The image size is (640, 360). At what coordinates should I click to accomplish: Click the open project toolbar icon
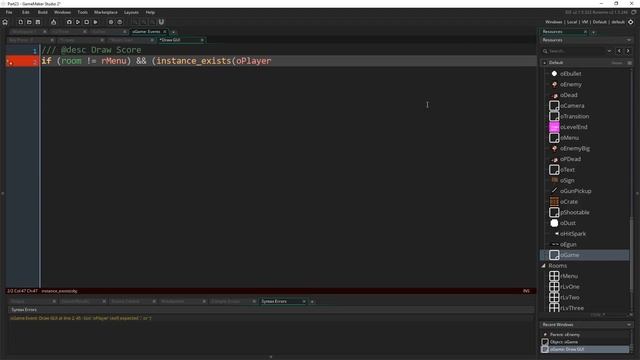coord(29,22)
